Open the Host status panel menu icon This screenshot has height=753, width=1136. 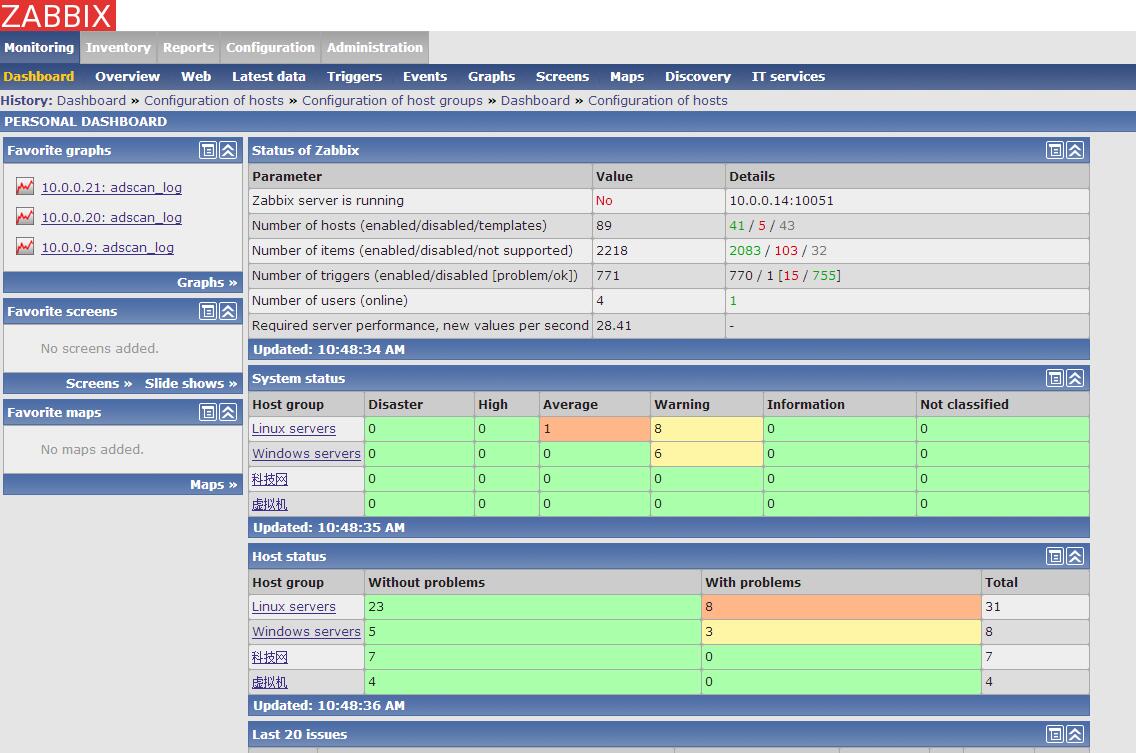coord(1054,556)
